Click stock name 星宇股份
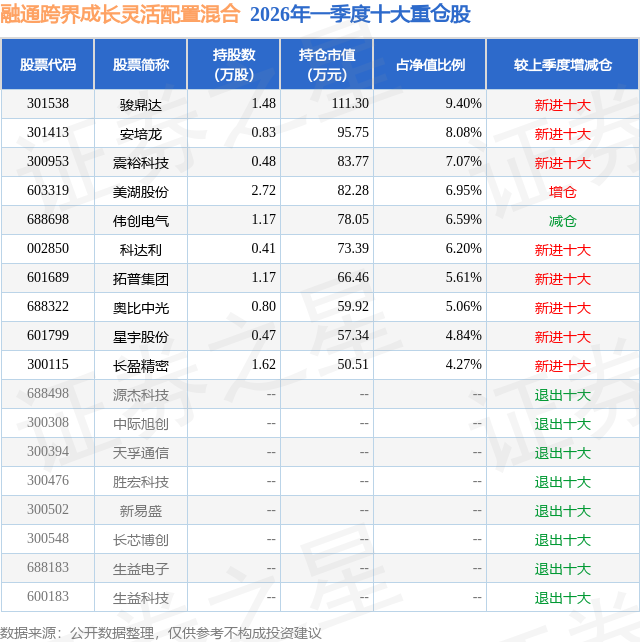The height and width of the screenshot is (642, 640). coord(141,337)
